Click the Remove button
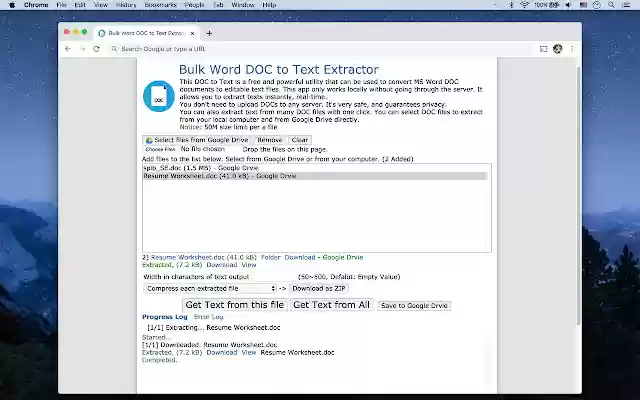The image size is (640, 400). pyautogui.click(x=269, y=140)
